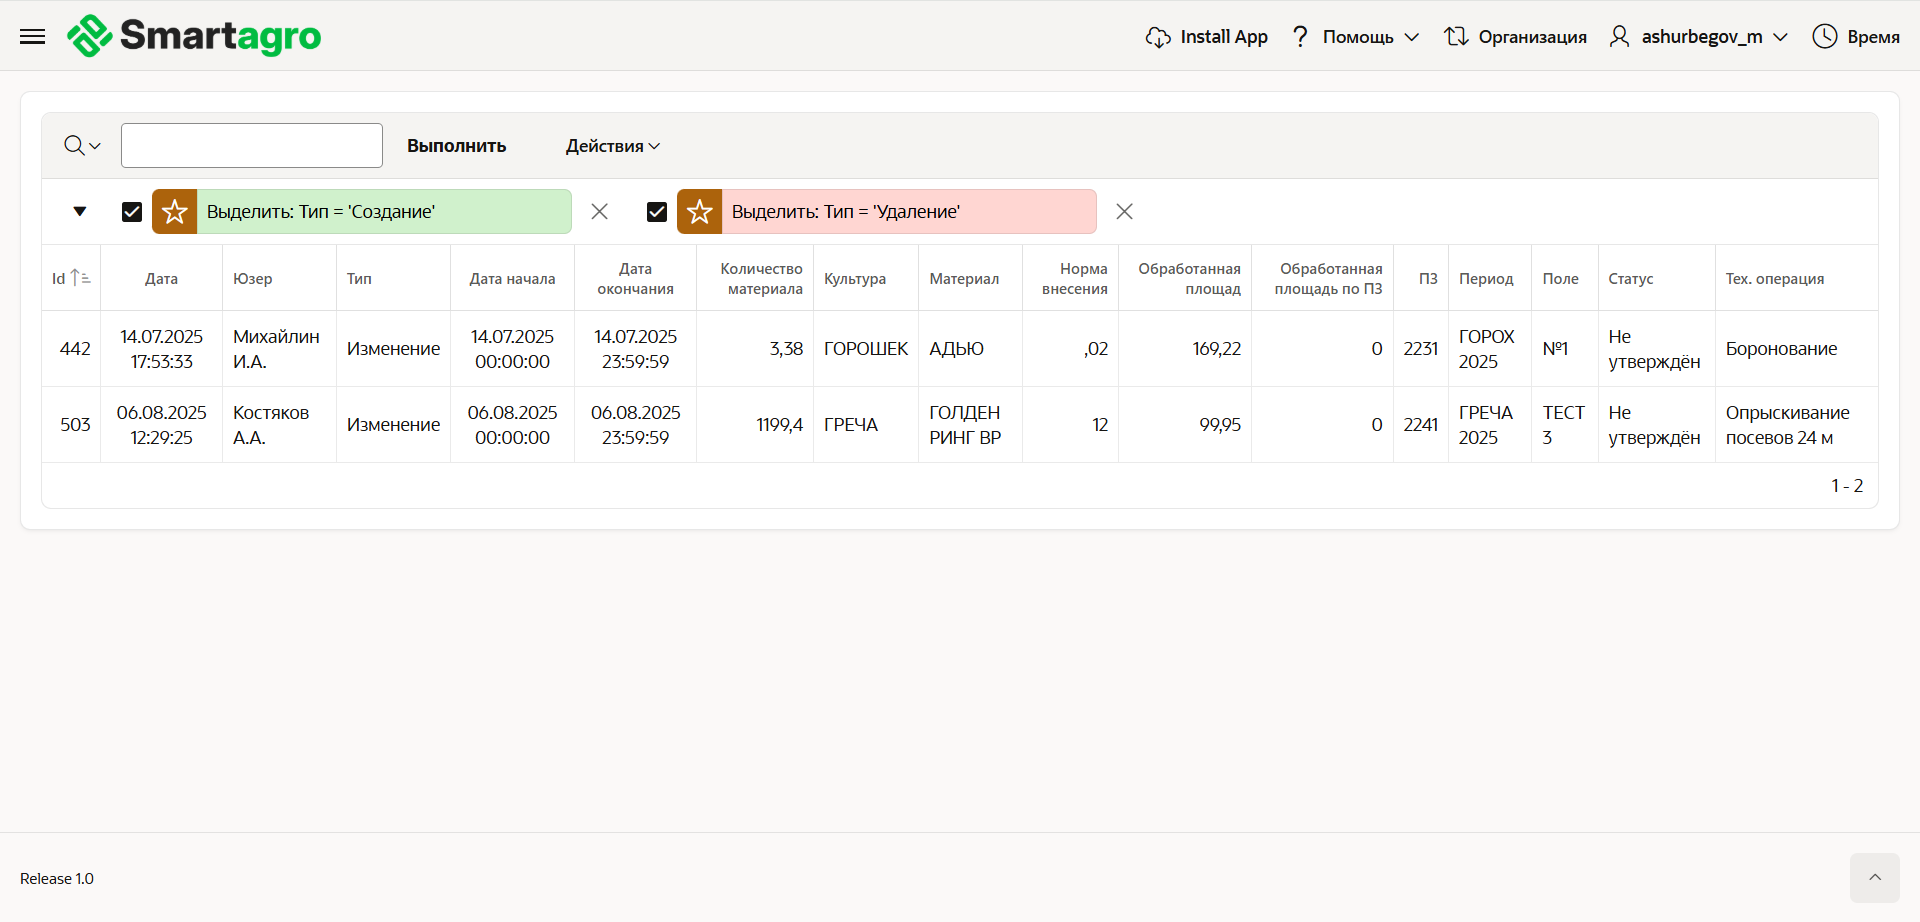1920x922 pixels.
Task: Collapse the filter settings triangle
Action: tap(80, 212)
